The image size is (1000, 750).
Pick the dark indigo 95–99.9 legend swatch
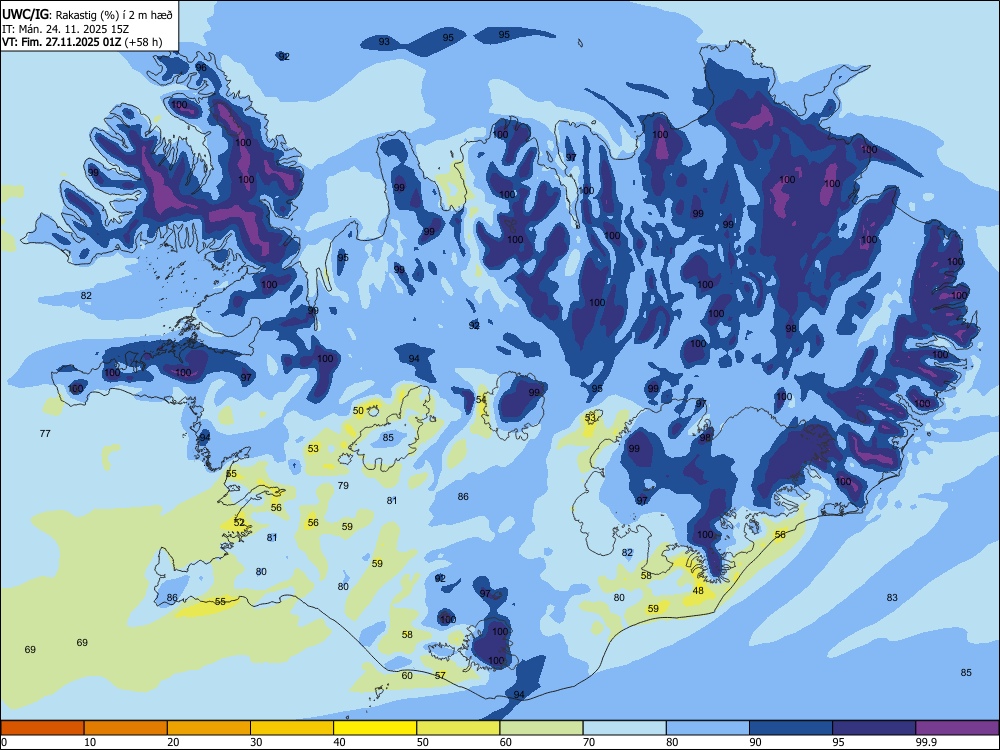coord(874,728)
